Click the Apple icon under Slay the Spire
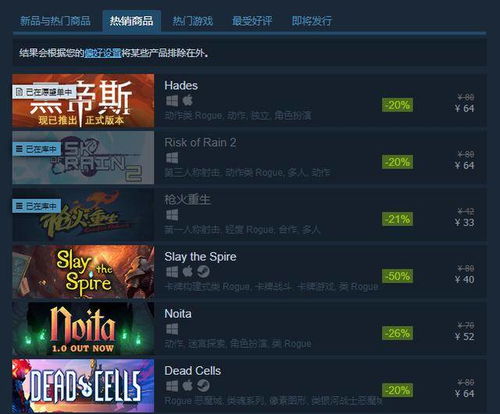Screen dimensions: 500x414 click(188, 271)
